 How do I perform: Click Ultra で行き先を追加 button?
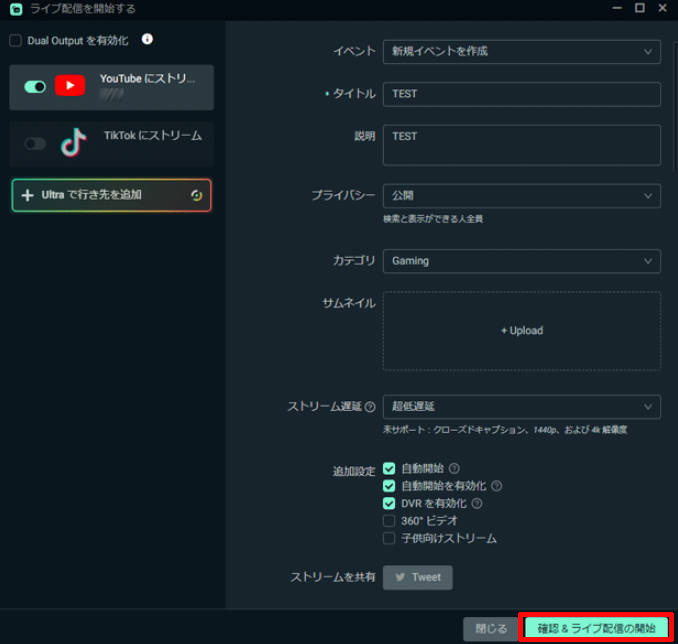pos(112,195)
